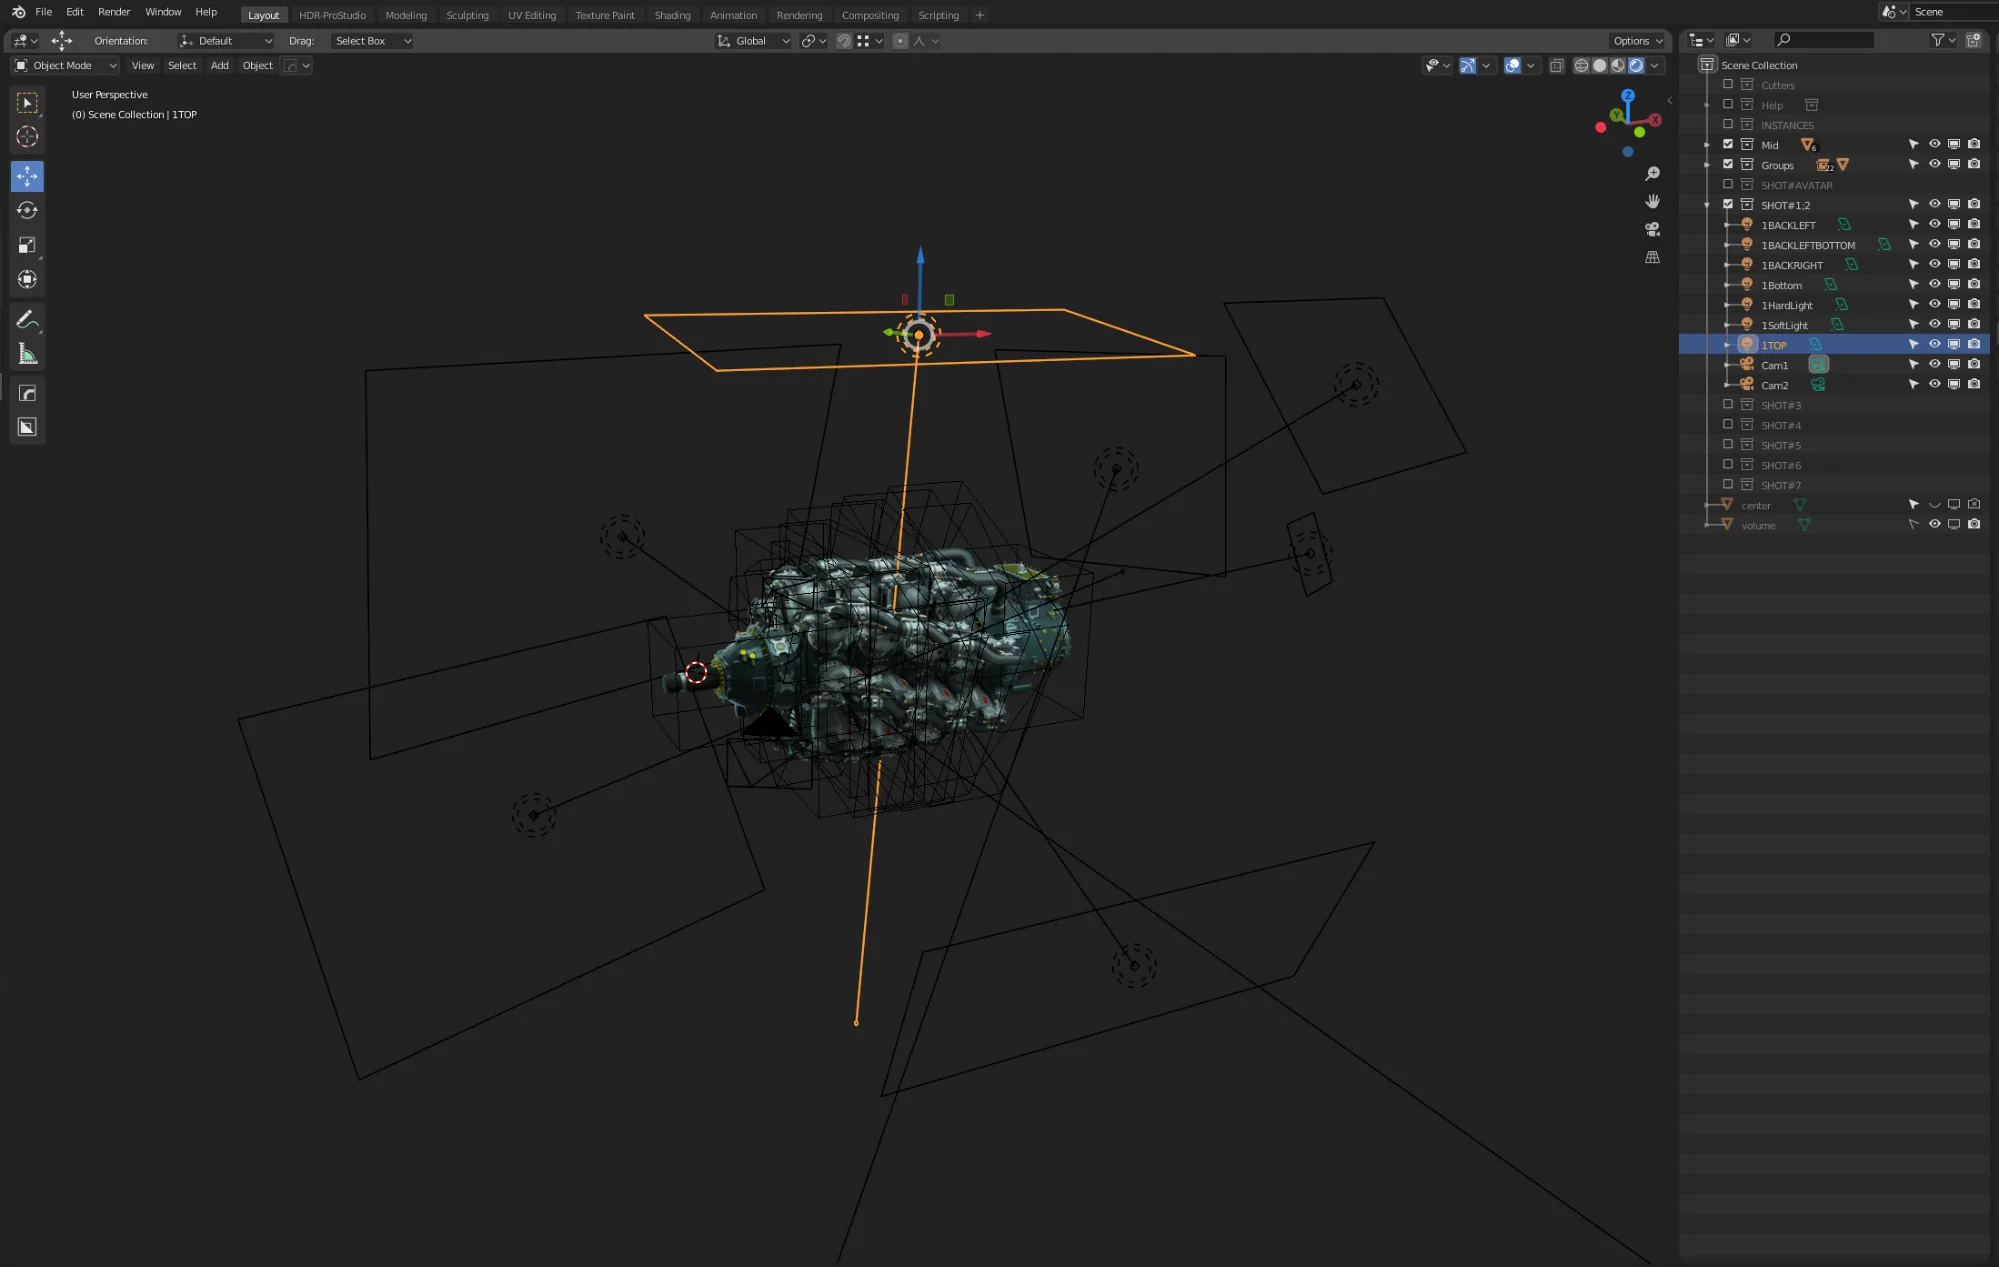This screenshot has width=1999, height=1267.
Task: Click the Cam1 camera data icon
Action: [1818, 365]
